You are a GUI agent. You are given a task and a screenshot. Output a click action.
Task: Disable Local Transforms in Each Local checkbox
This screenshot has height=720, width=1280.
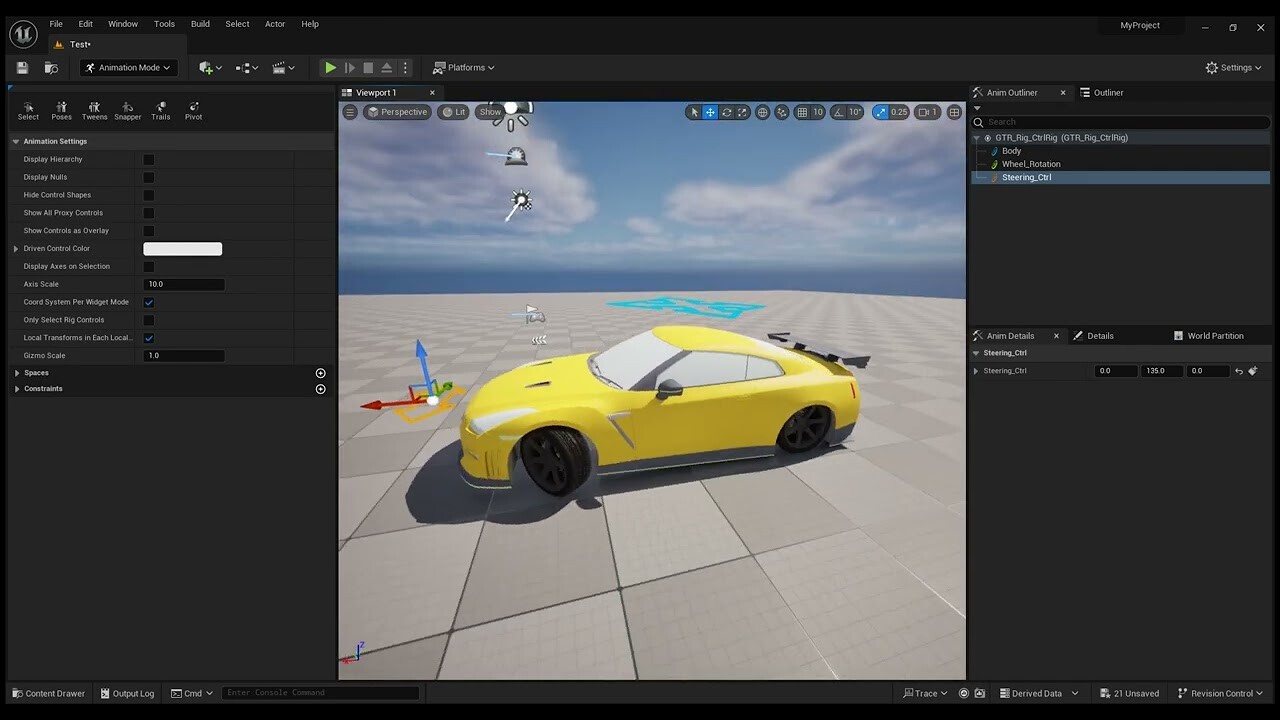point(148,338)
